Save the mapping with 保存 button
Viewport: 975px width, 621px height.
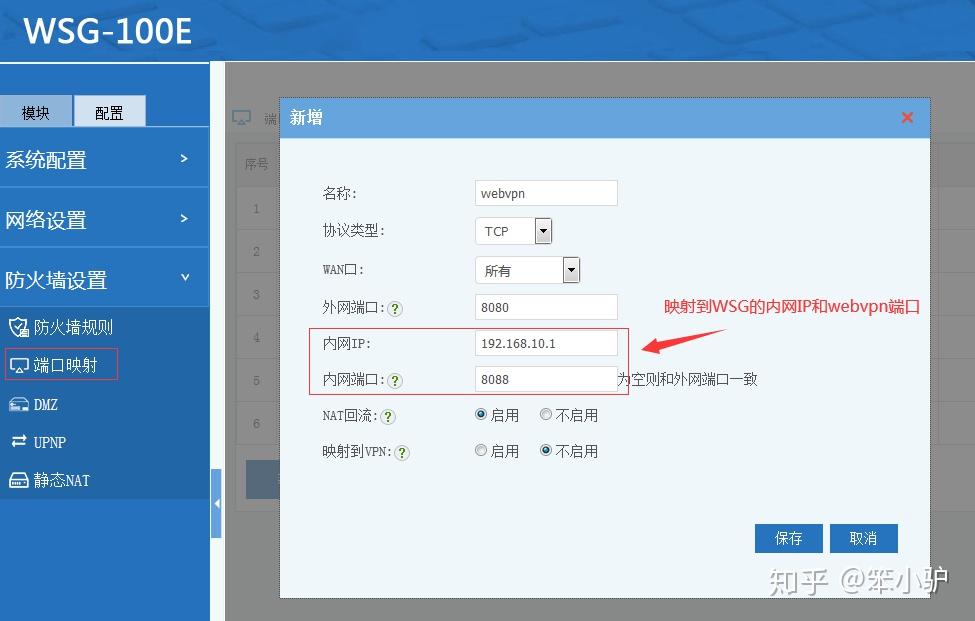[x=788, y=538]
